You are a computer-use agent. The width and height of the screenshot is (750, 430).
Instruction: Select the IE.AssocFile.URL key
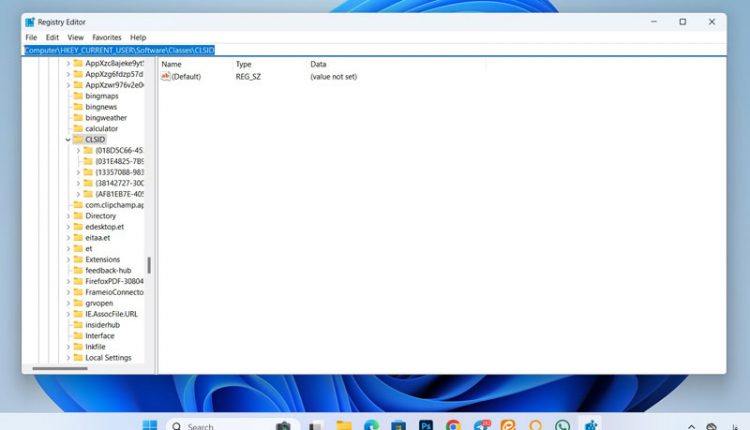(x=111, y=314)
